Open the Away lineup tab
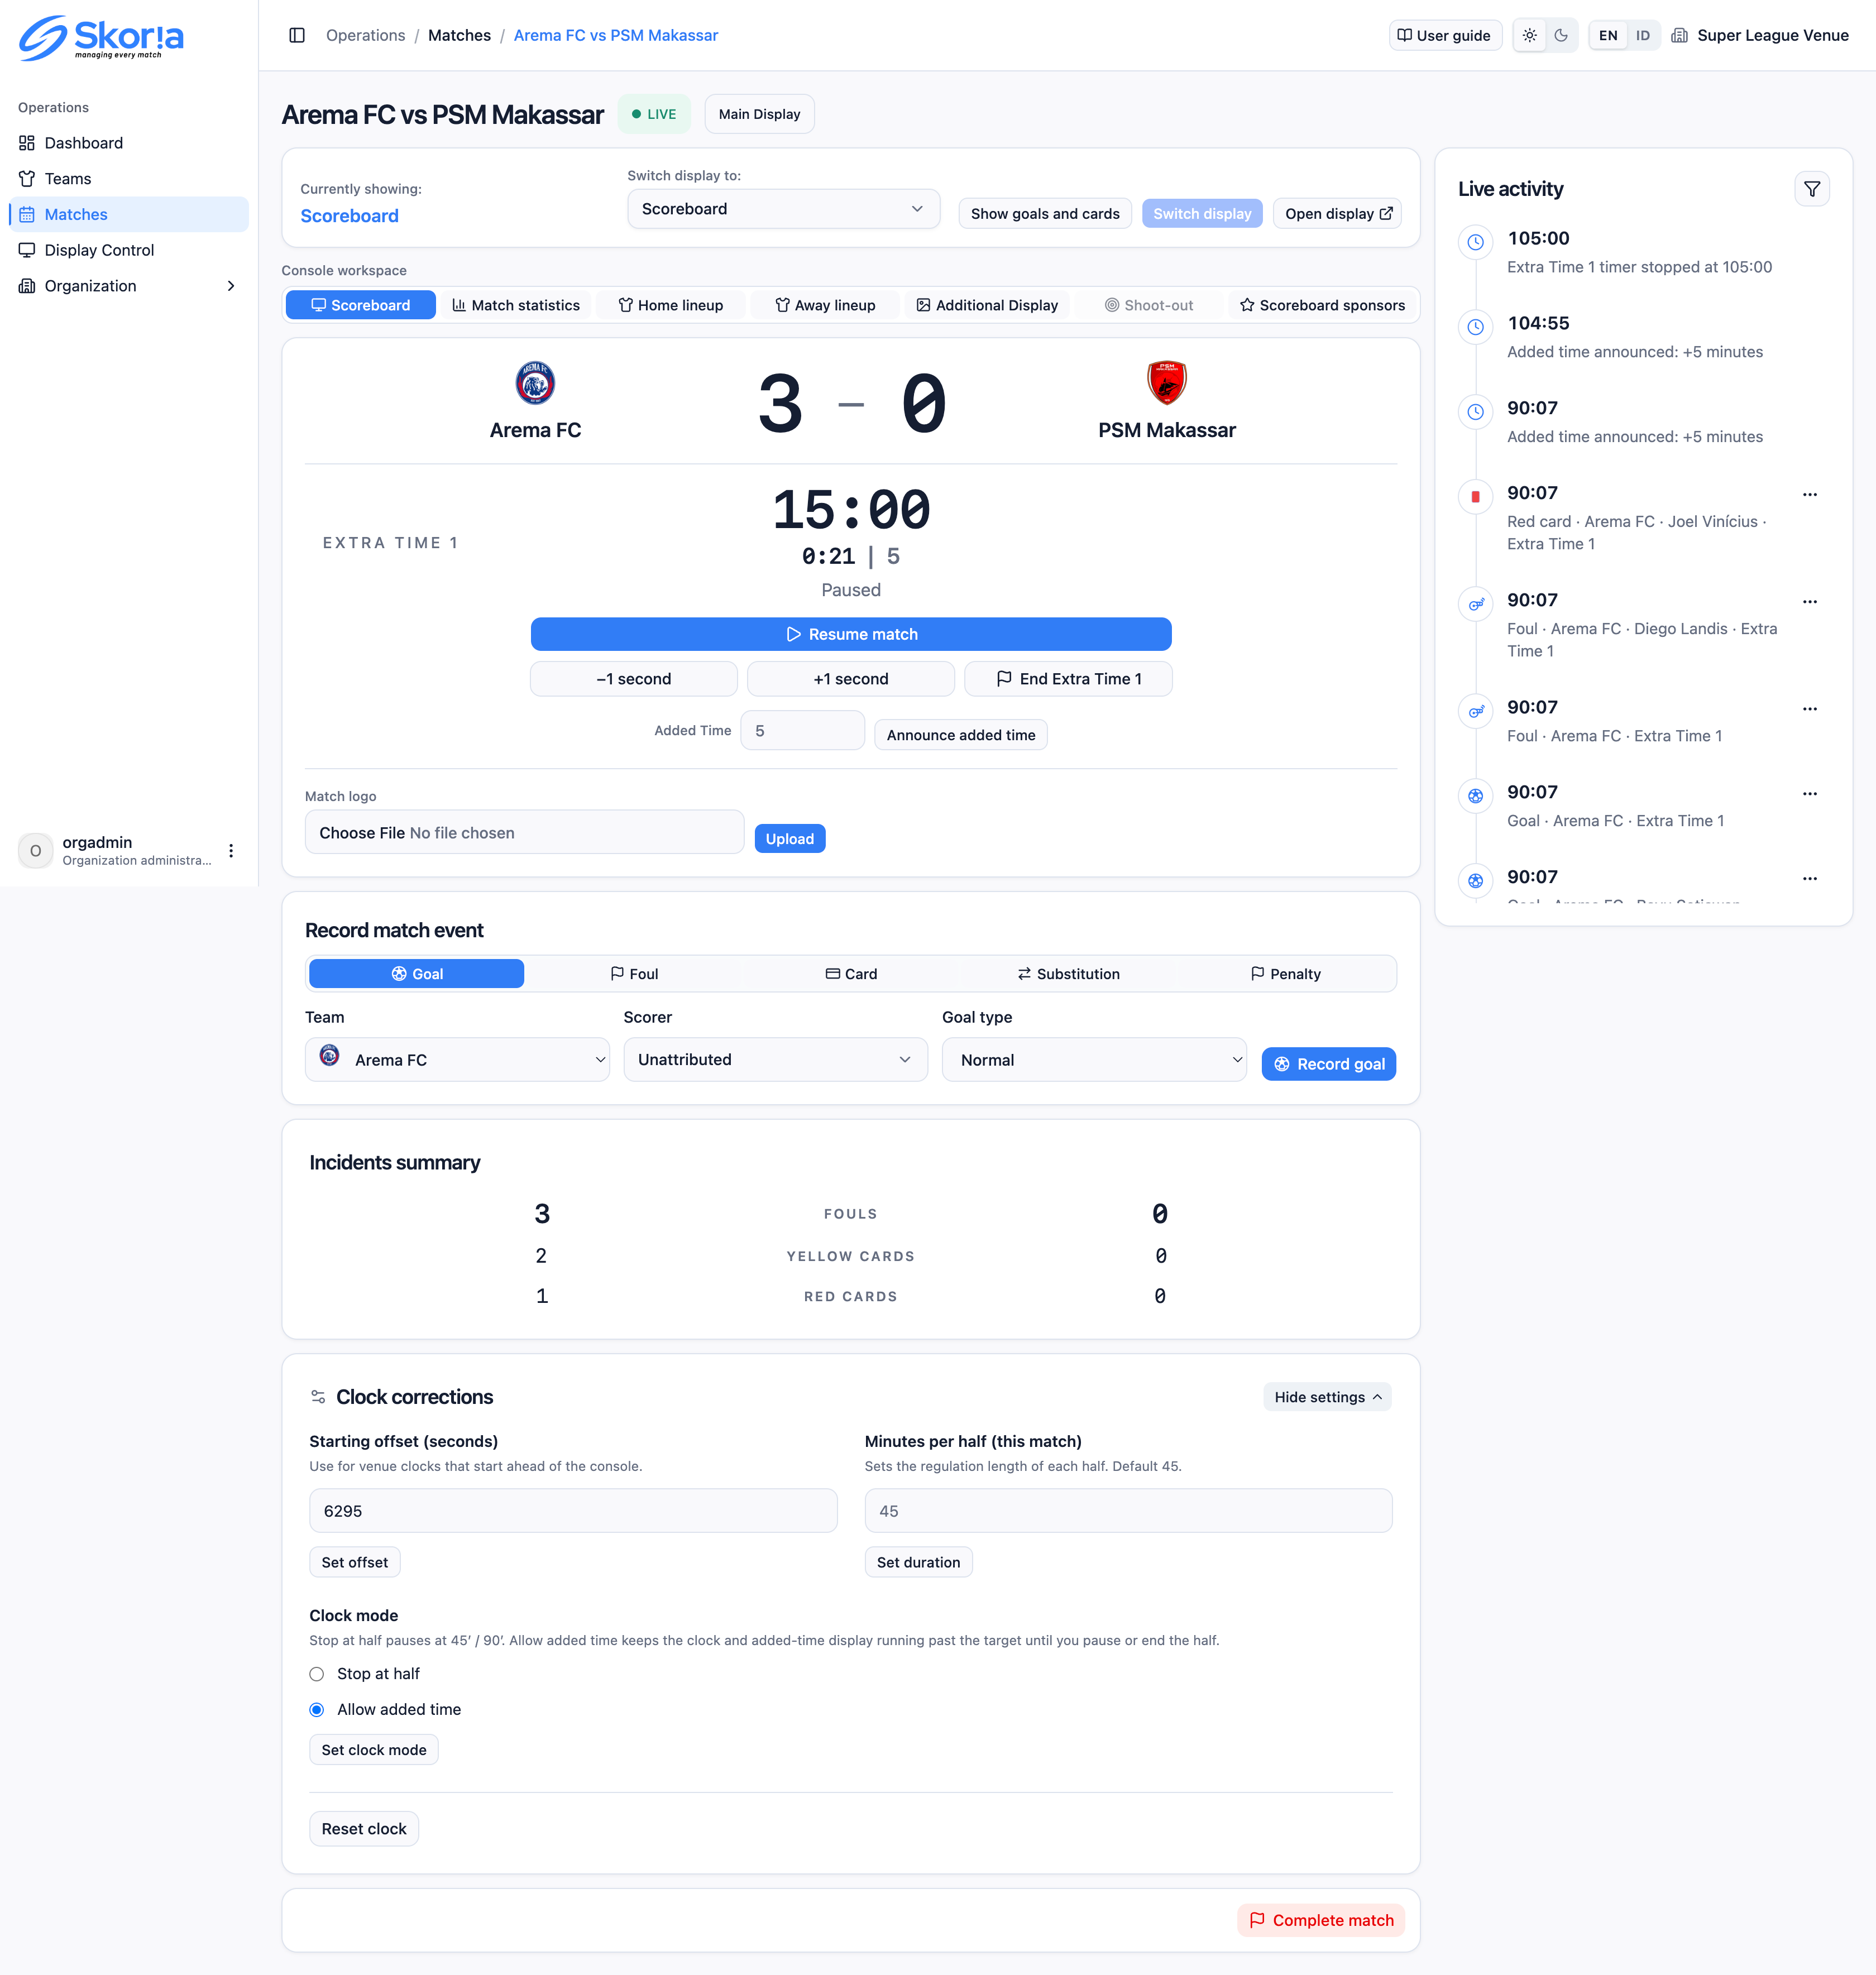The image size is (1876, 1975). 825,305
